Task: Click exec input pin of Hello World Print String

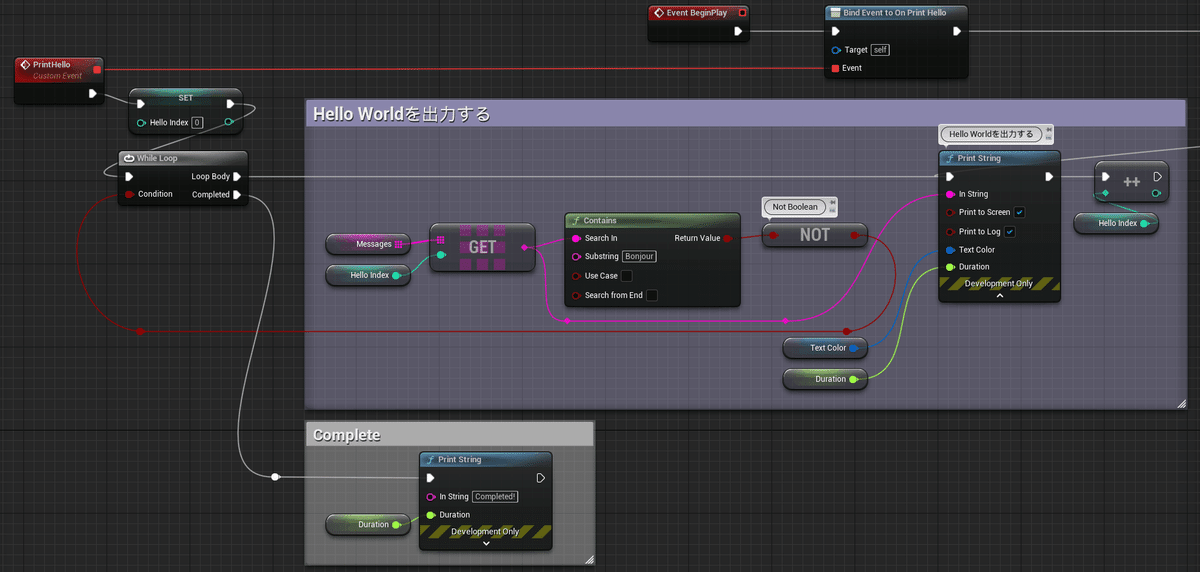Action: tap(949, 177)
